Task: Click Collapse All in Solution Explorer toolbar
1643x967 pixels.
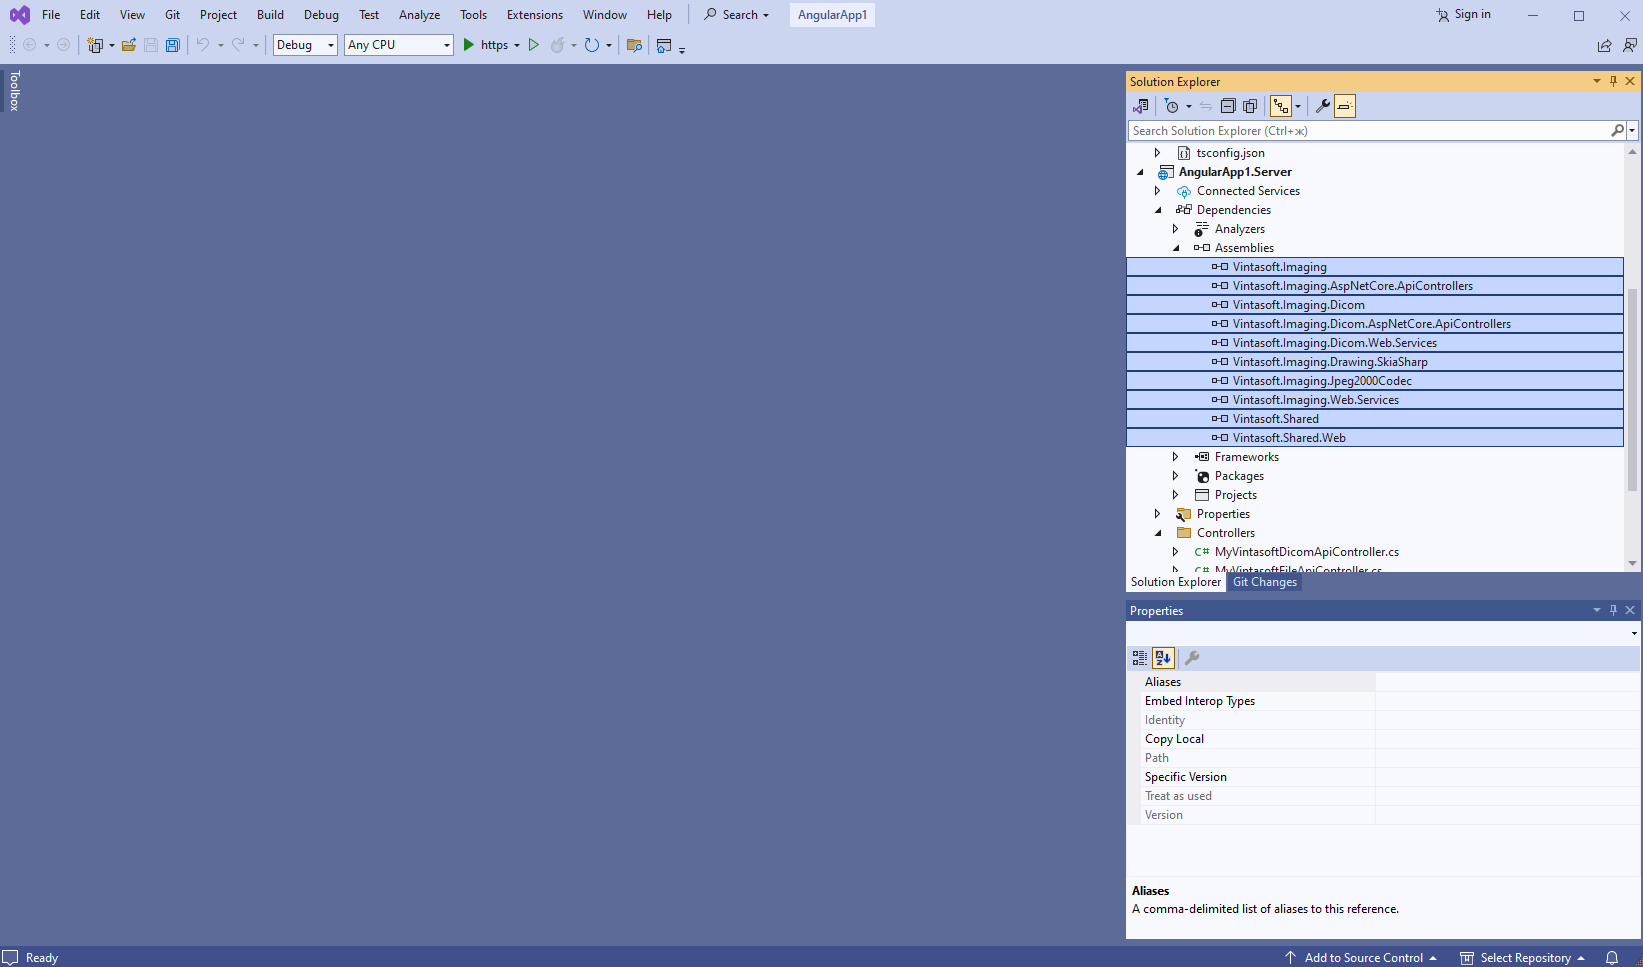Action: (x=1228, y=106)
